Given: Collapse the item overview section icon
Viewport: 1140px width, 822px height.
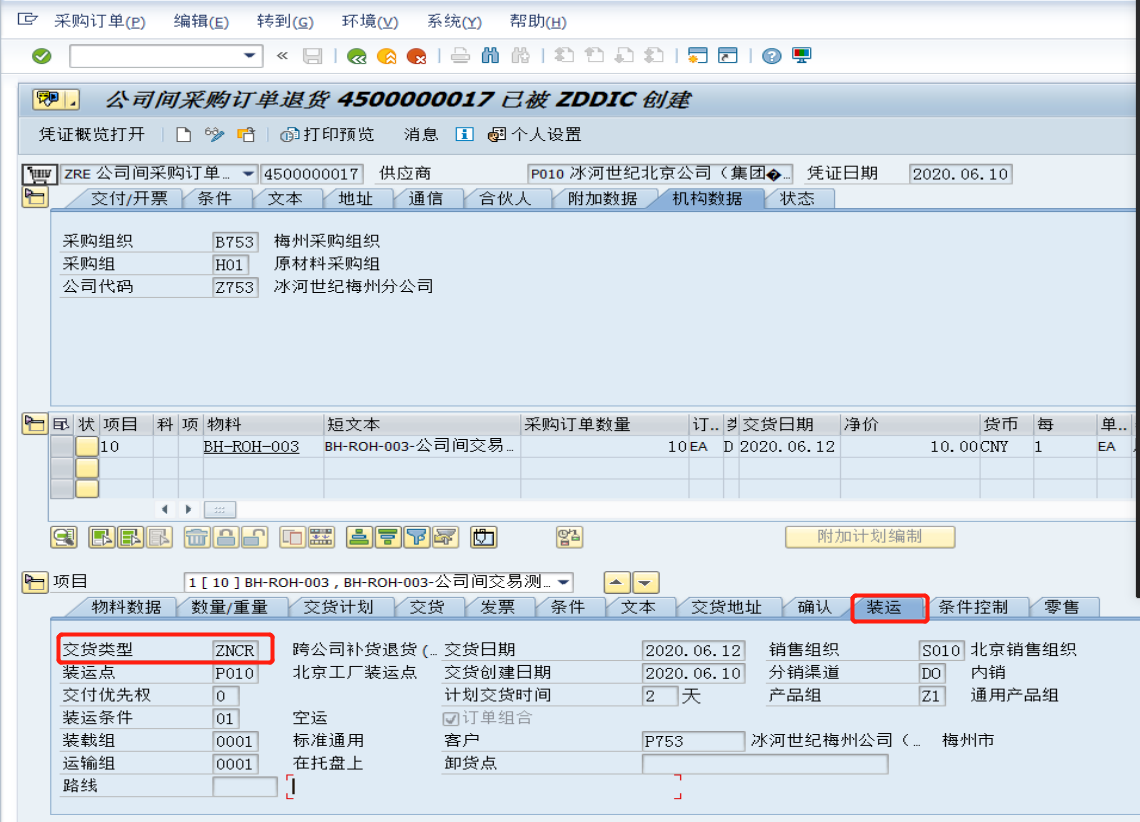Looking at the screenshot, I should 35,424.
